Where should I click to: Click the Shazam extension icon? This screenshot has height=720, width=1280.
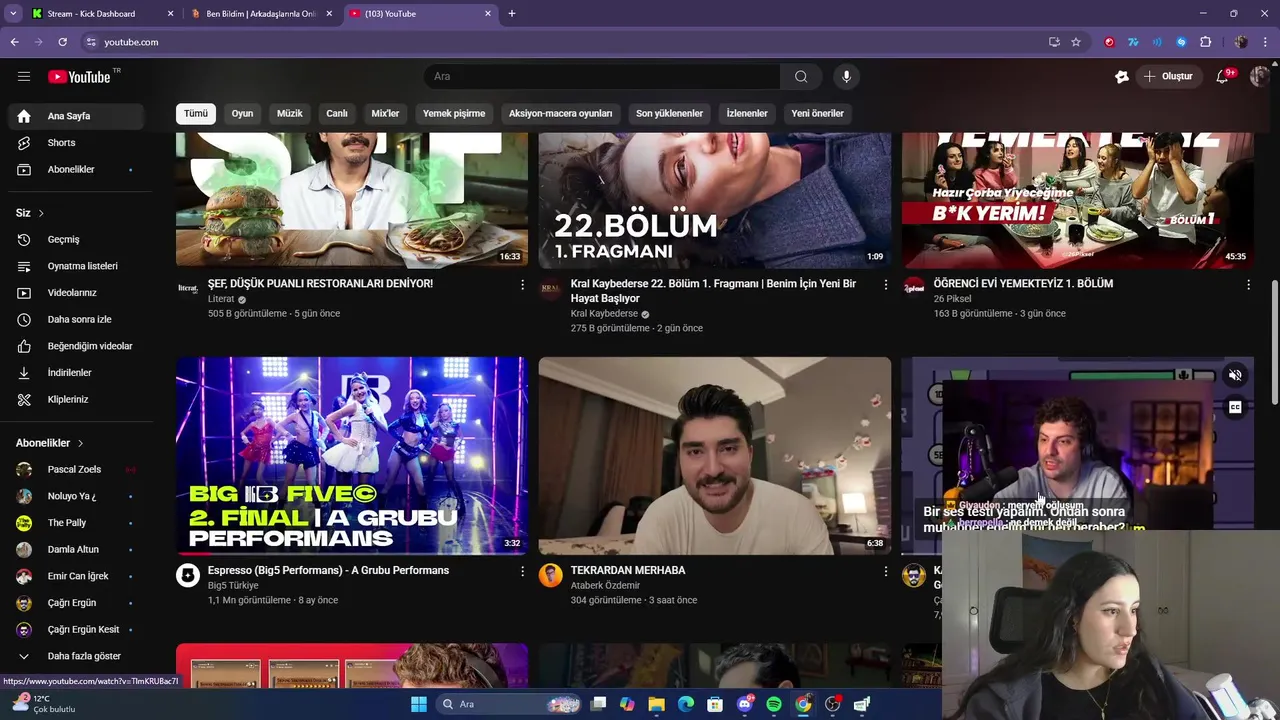(x=1181, y=42)
